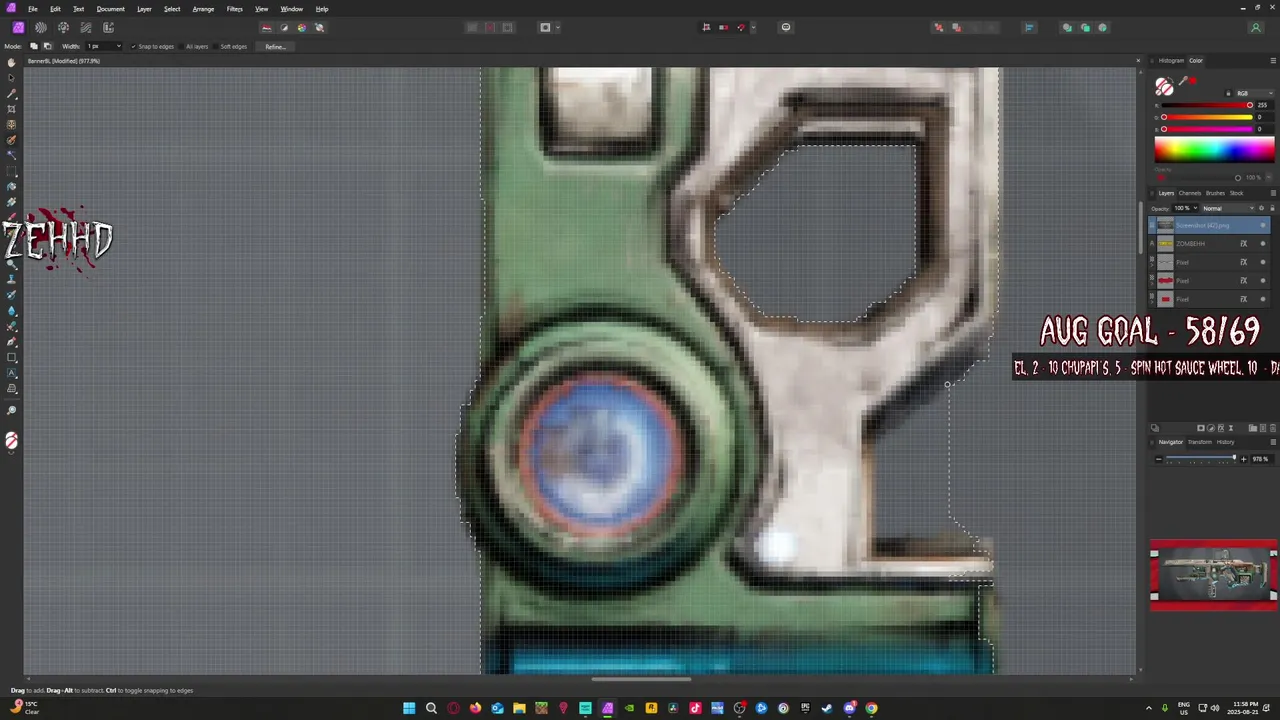Image resolution: width=1280 pixels, height=720 pixels.
Task: Open the account icon in the toolbar
Action: click(x=1256, y=28)
